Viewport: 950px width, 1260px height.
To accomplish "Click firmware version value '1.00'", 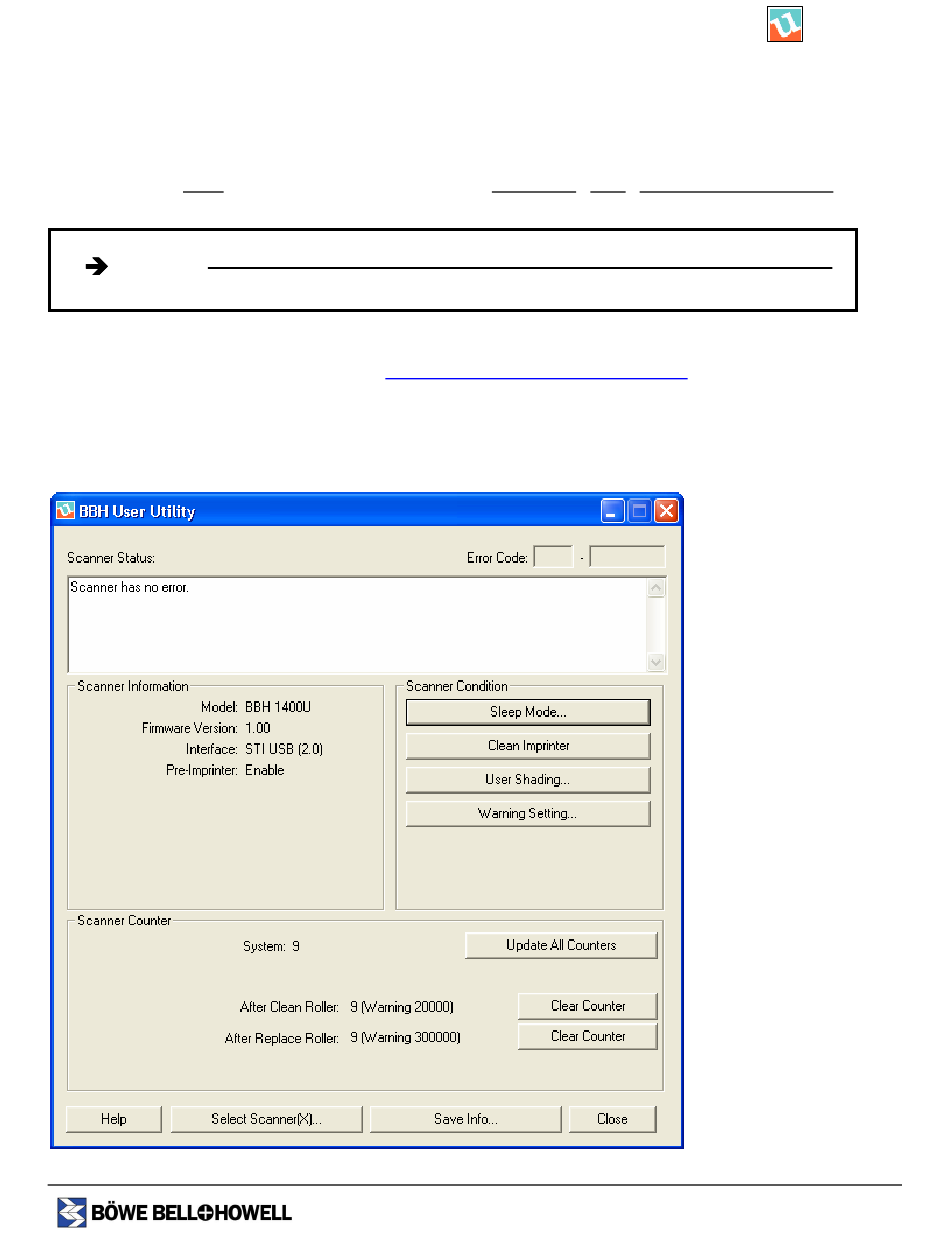I will (x=258, y=728).
